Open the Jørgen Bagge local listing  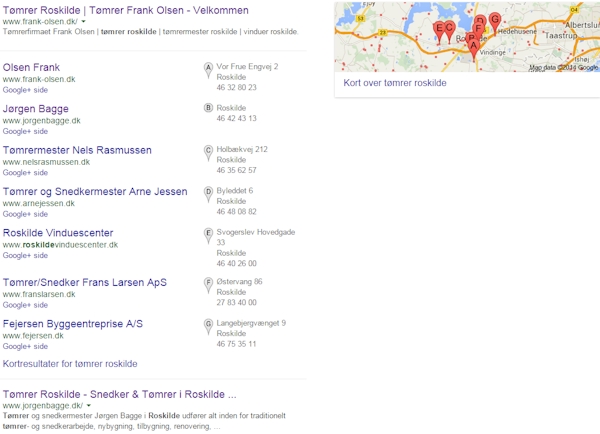click(x=36, y=109)
